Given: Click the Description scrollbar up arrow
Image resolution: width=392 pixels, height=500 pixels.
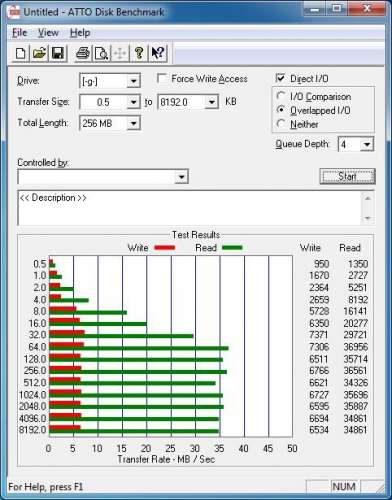Looking at the screenshot, I should pos(368,198).
